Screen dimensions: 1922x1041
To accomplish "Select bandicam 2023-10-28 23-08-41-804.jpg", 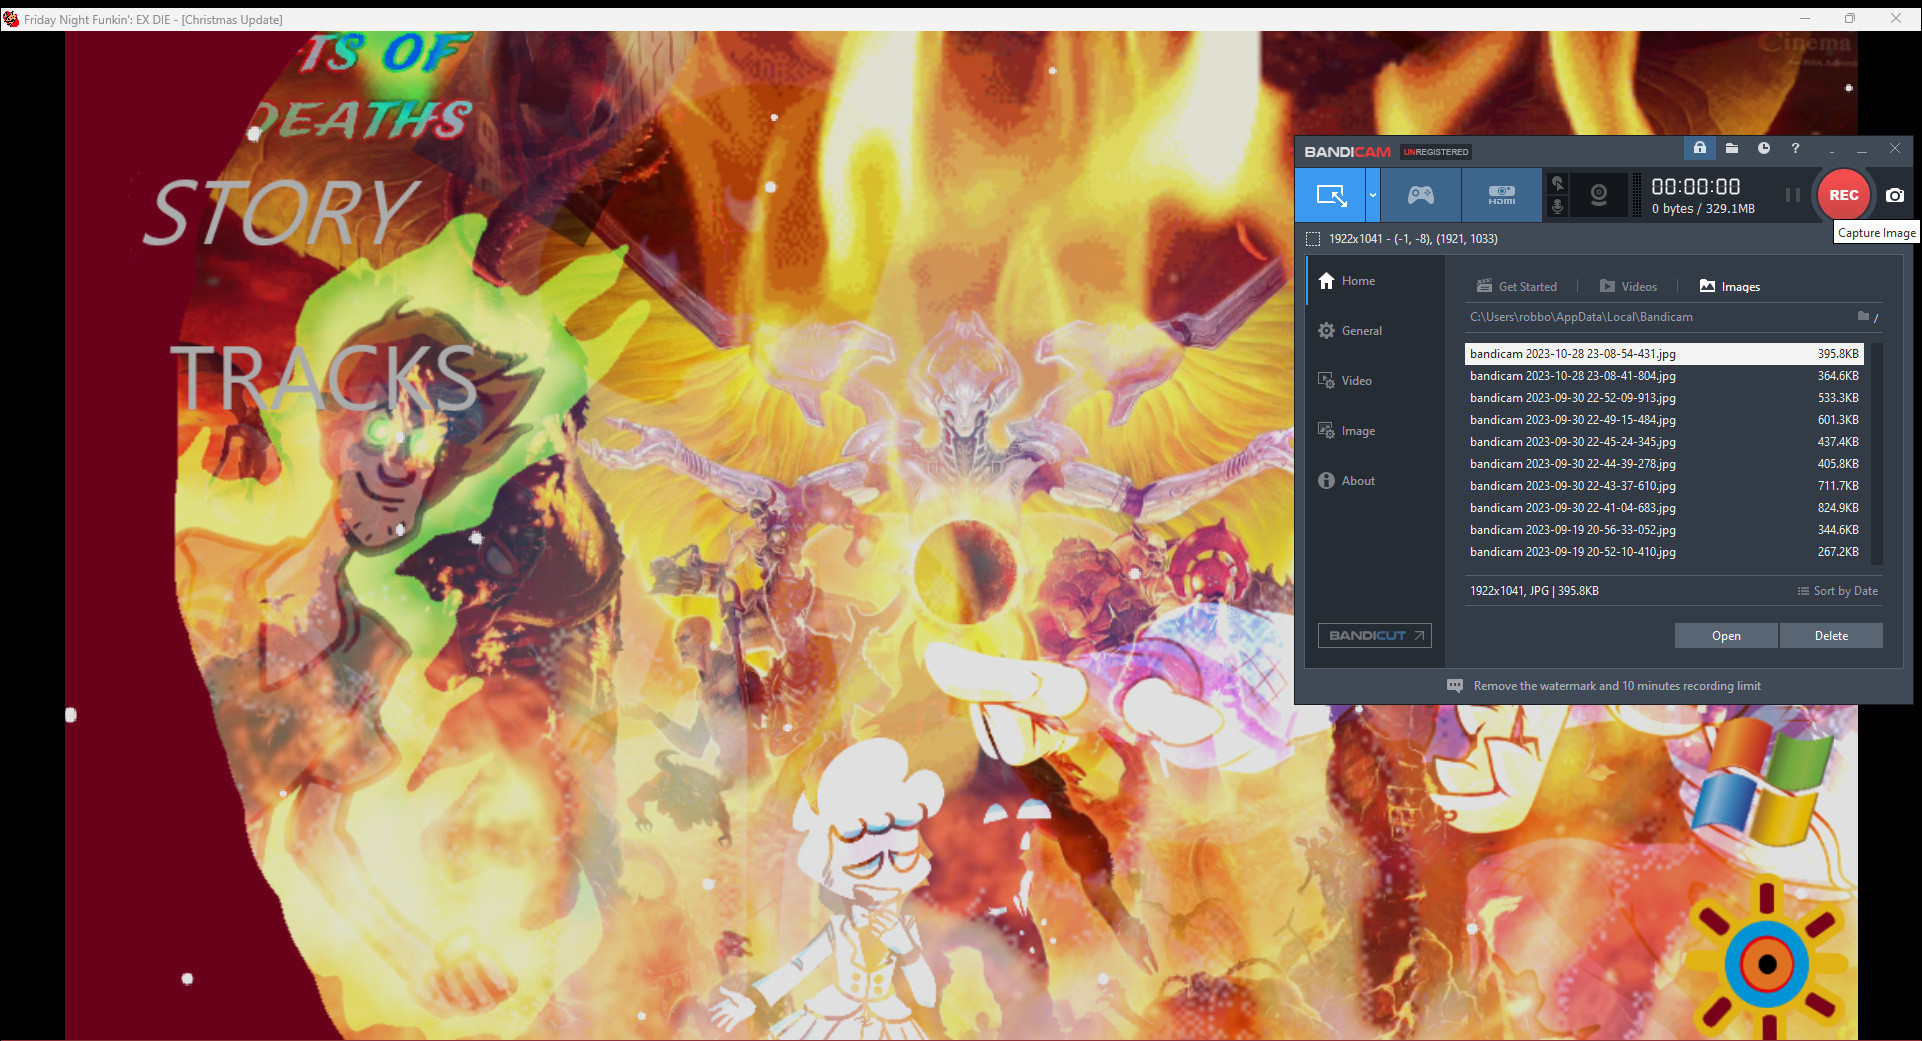I will point(1664,376).
